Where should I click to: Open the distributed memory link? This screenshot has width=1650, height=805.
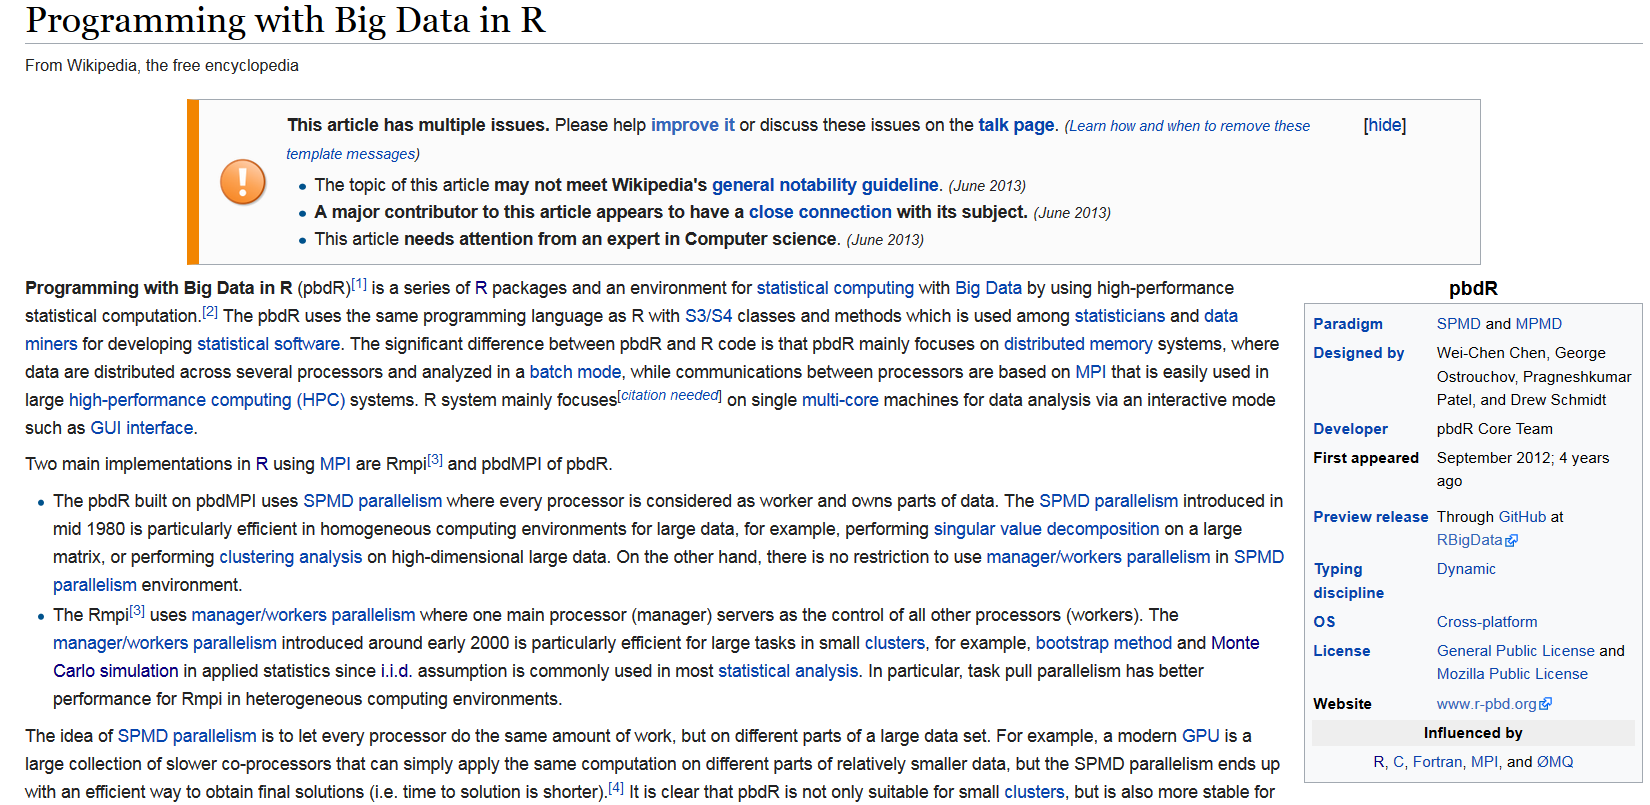click(1078, 344)
